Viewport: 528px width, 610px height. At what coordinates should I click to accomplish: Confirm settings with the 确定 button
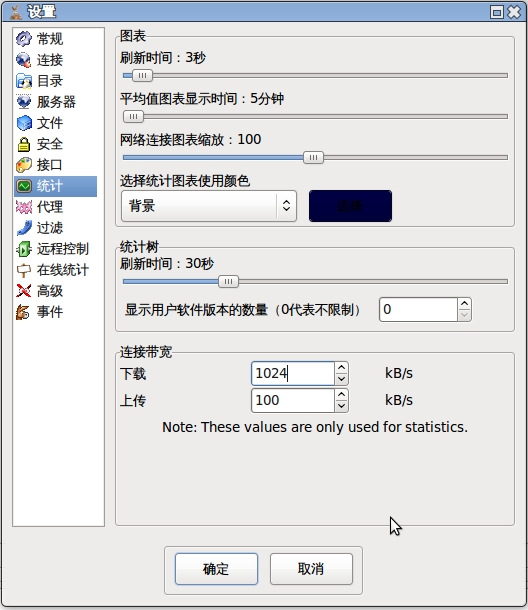click(x=216, y=569)
